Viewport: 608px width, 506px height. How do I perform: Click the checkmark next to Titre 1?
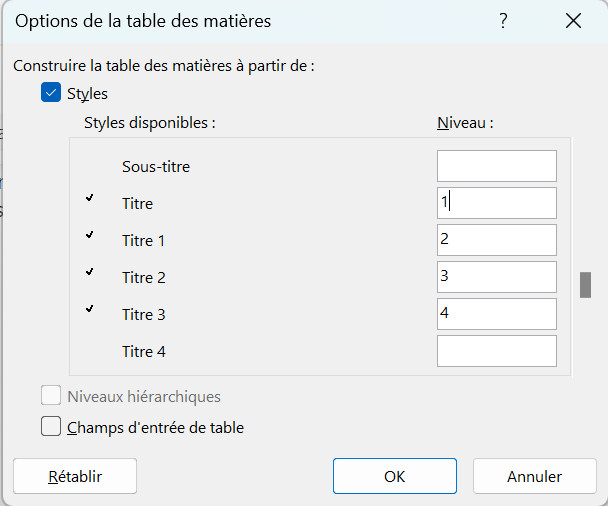90,236
